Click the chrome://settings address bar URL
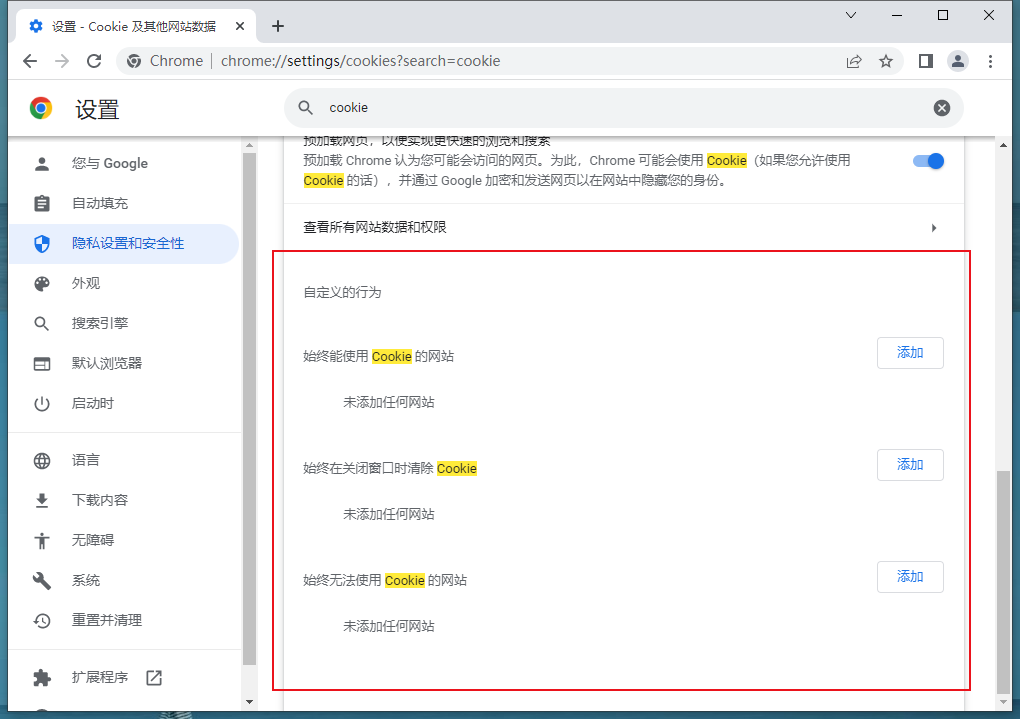This screenshot has height=719, width=1020. [360, 61]
